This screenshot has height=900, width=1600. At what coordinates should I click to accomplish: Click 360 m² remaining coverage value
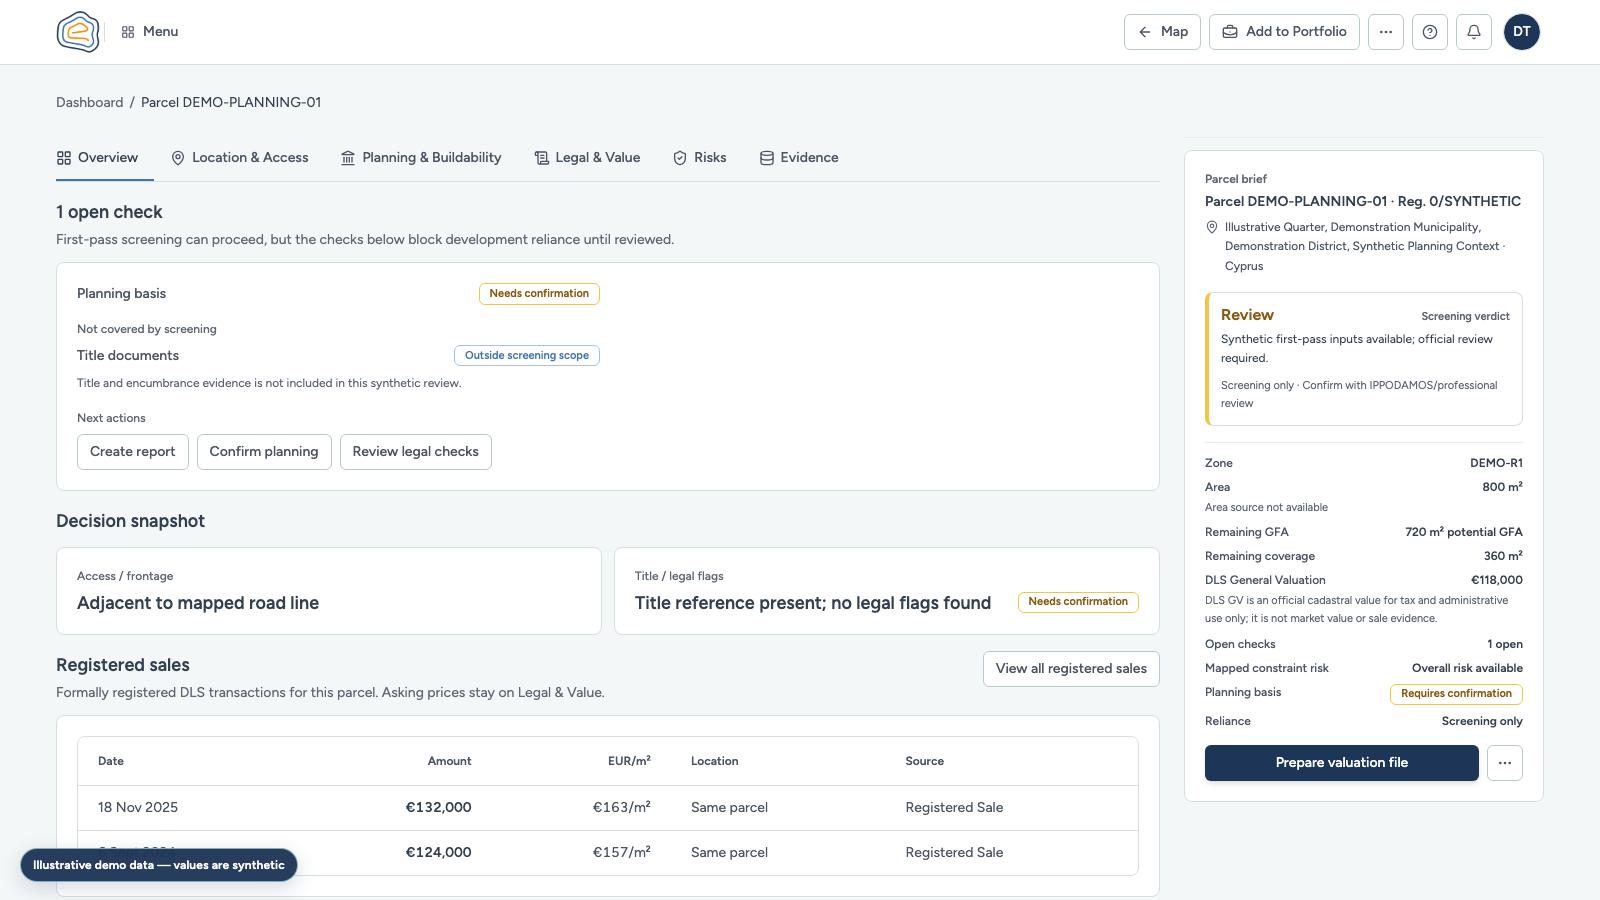pos(1502,557)
